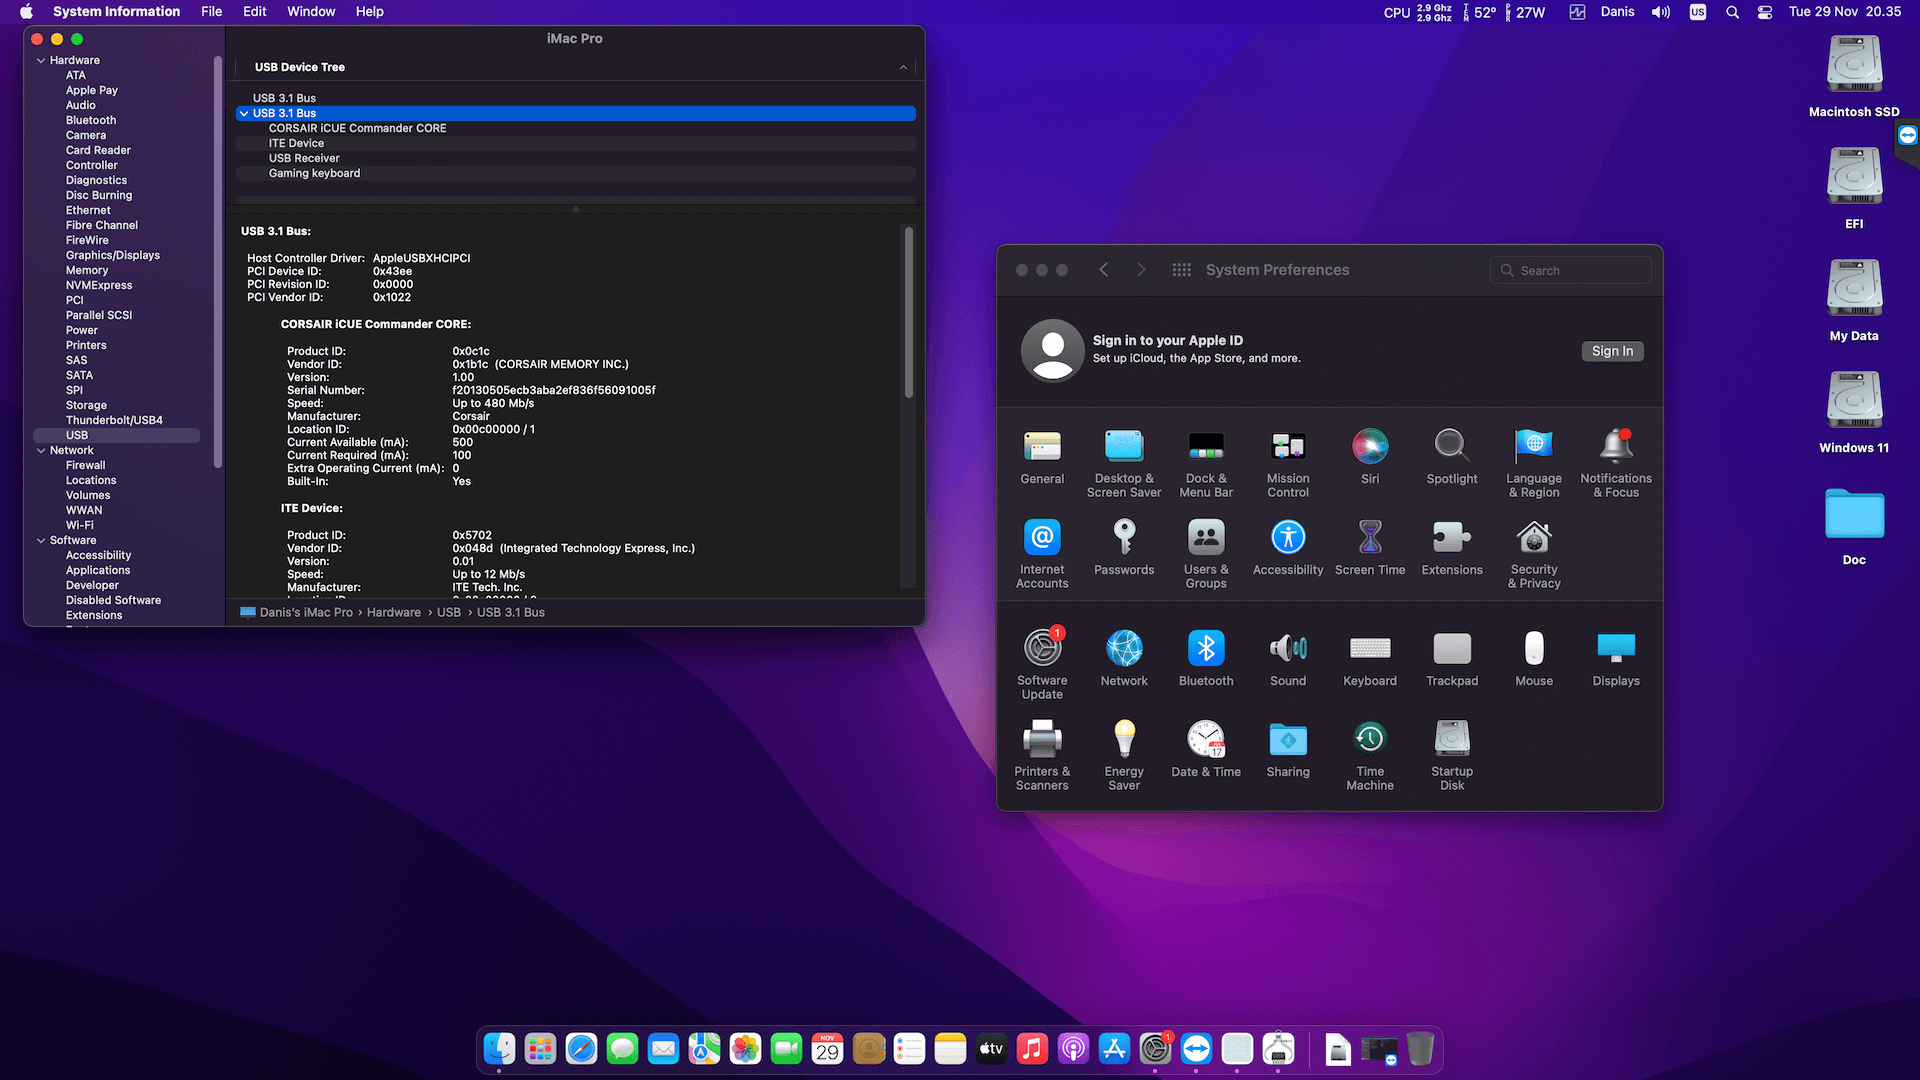Click Hardware in the breadcrumb path
1920x1080 pixels.
[x=393, y=611]
